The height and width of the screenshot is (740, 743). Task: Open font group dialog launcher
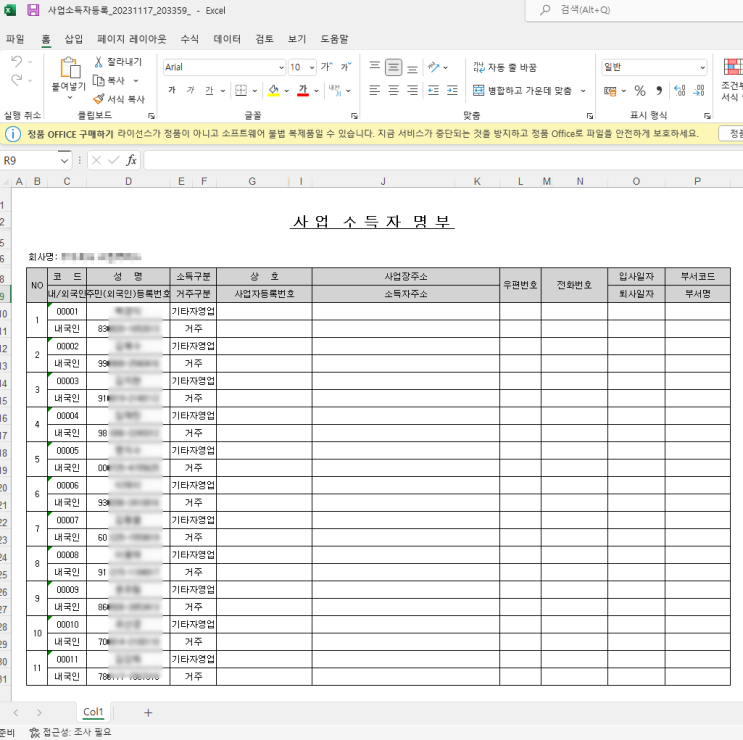[x=354, y=116]
